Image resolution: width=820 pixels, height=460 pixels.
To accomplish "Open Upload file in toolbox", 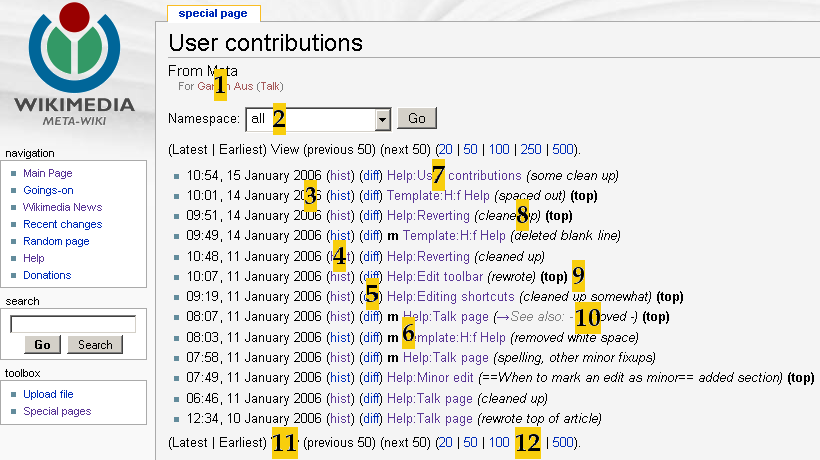I will 48,394.
